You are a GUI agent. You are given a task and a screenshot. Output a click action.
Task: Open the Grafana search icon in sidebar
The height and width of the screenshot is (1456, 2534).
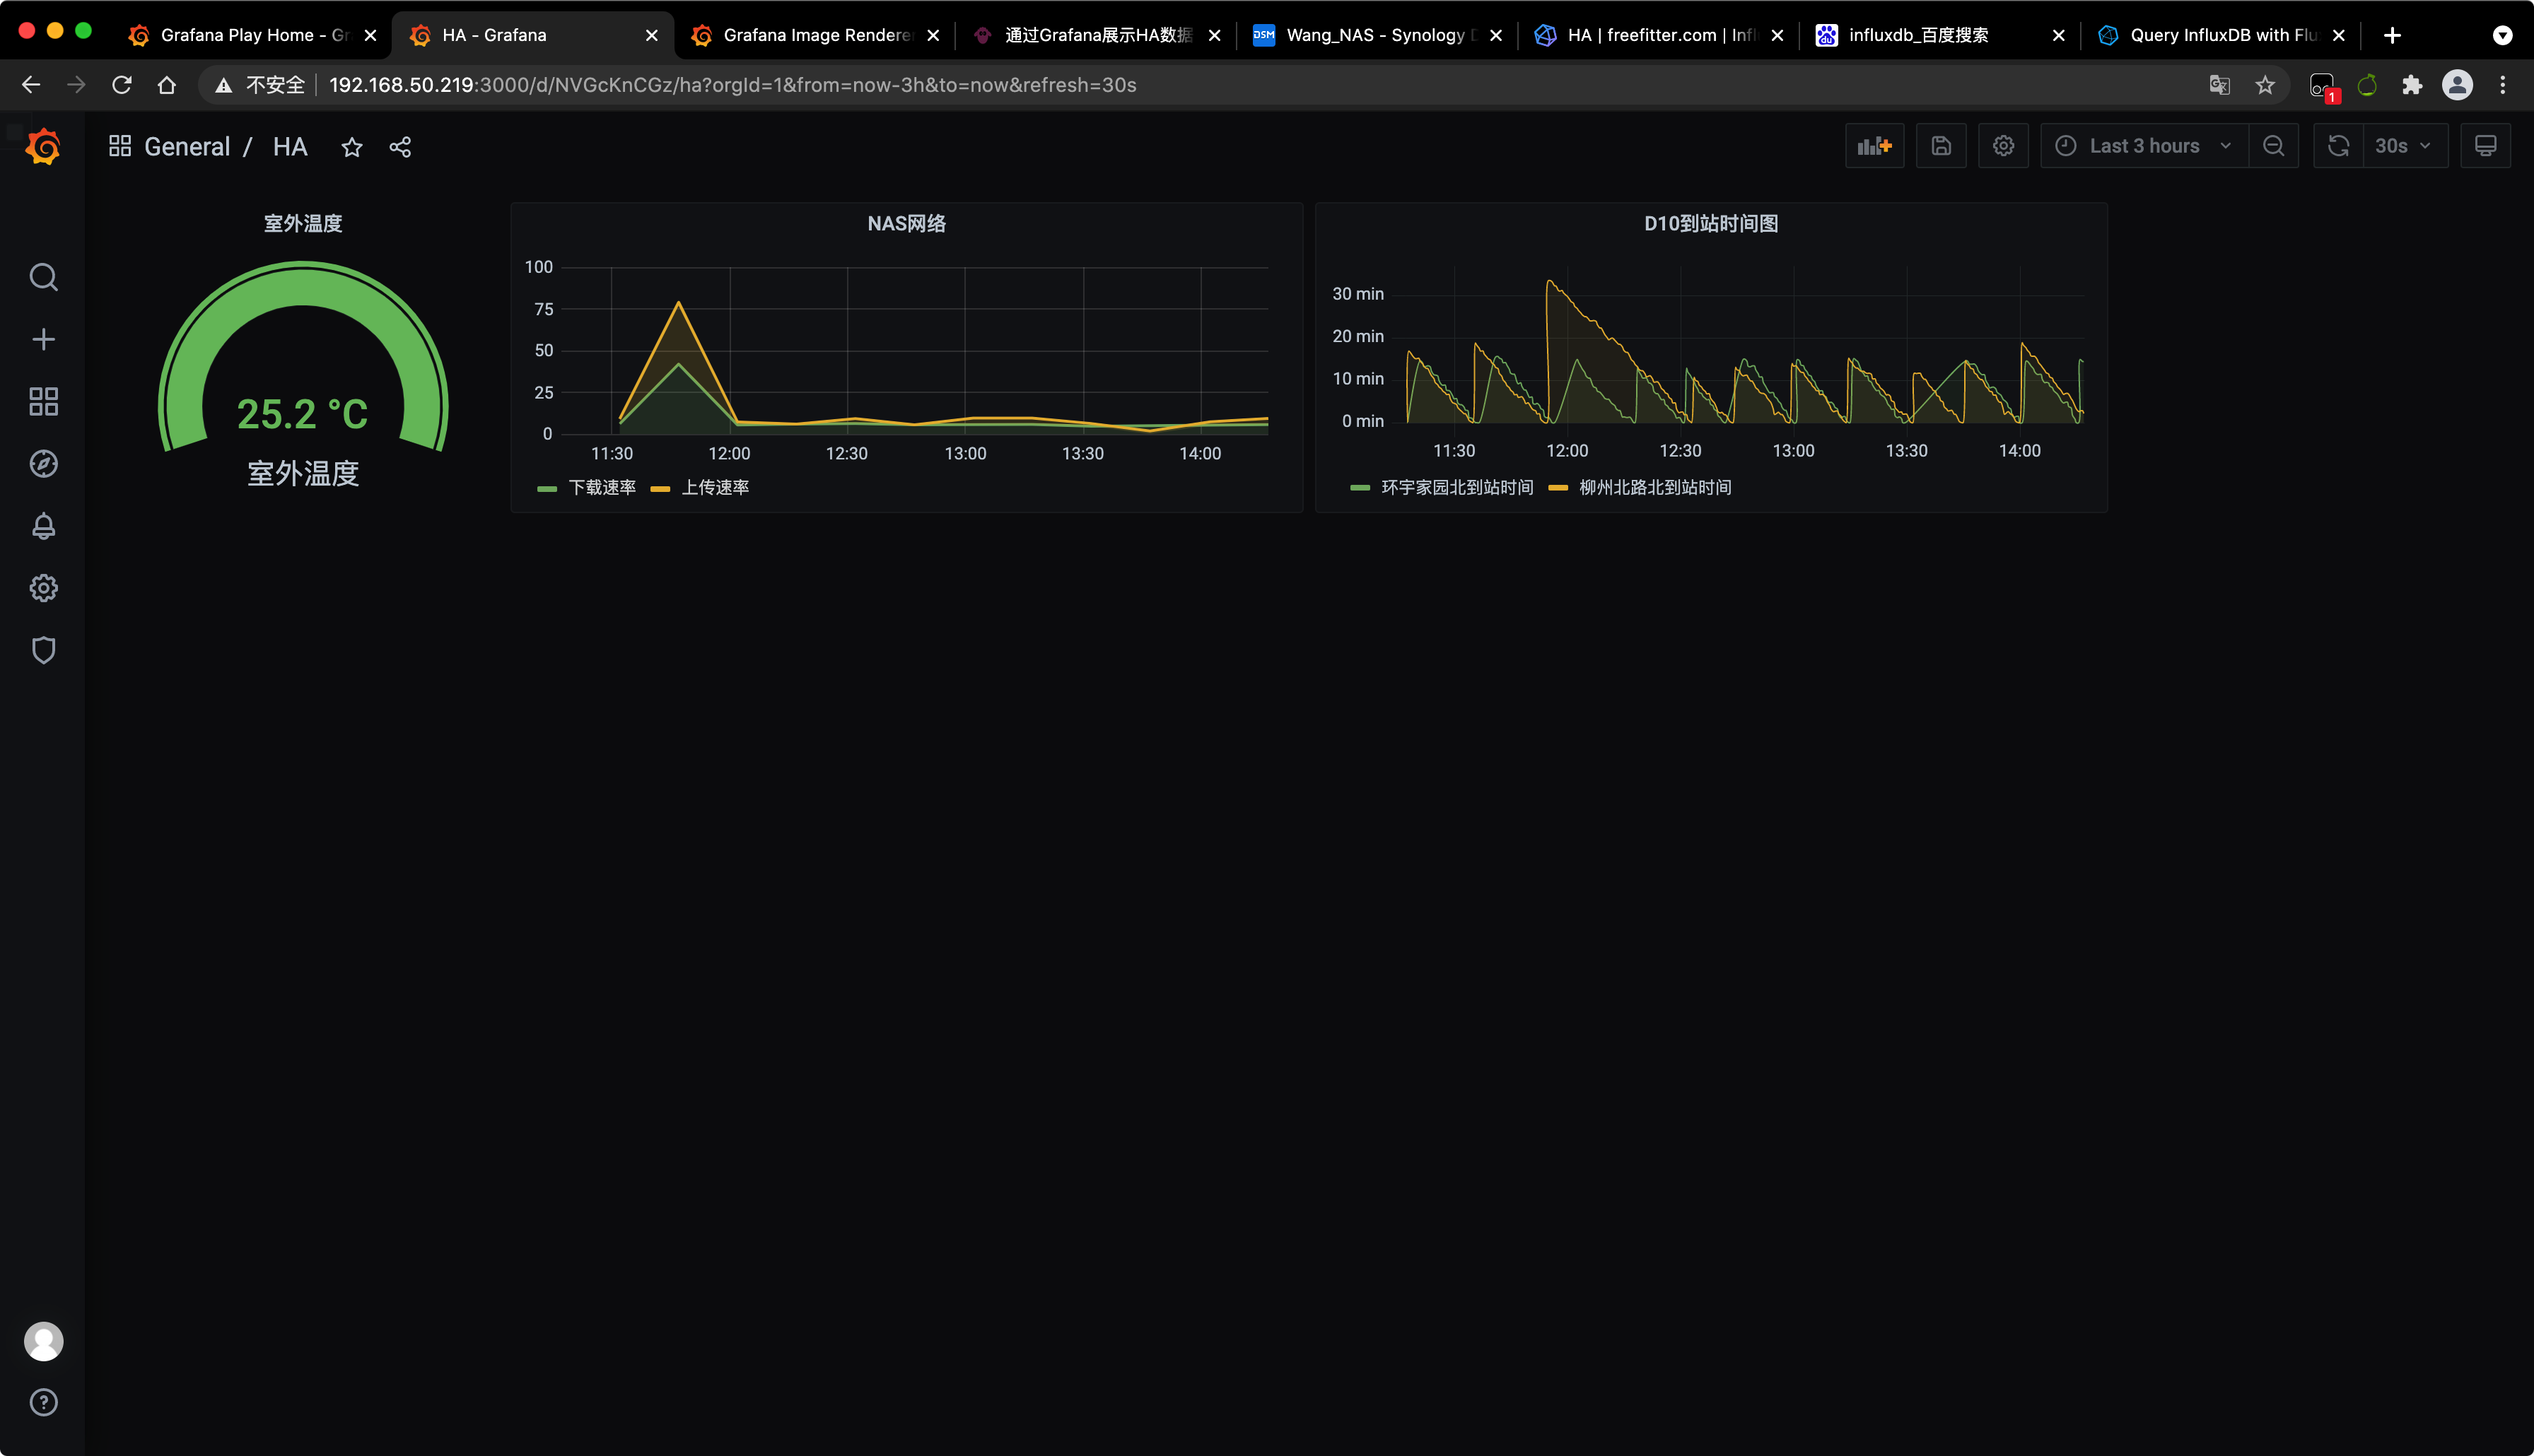point(43,277)
